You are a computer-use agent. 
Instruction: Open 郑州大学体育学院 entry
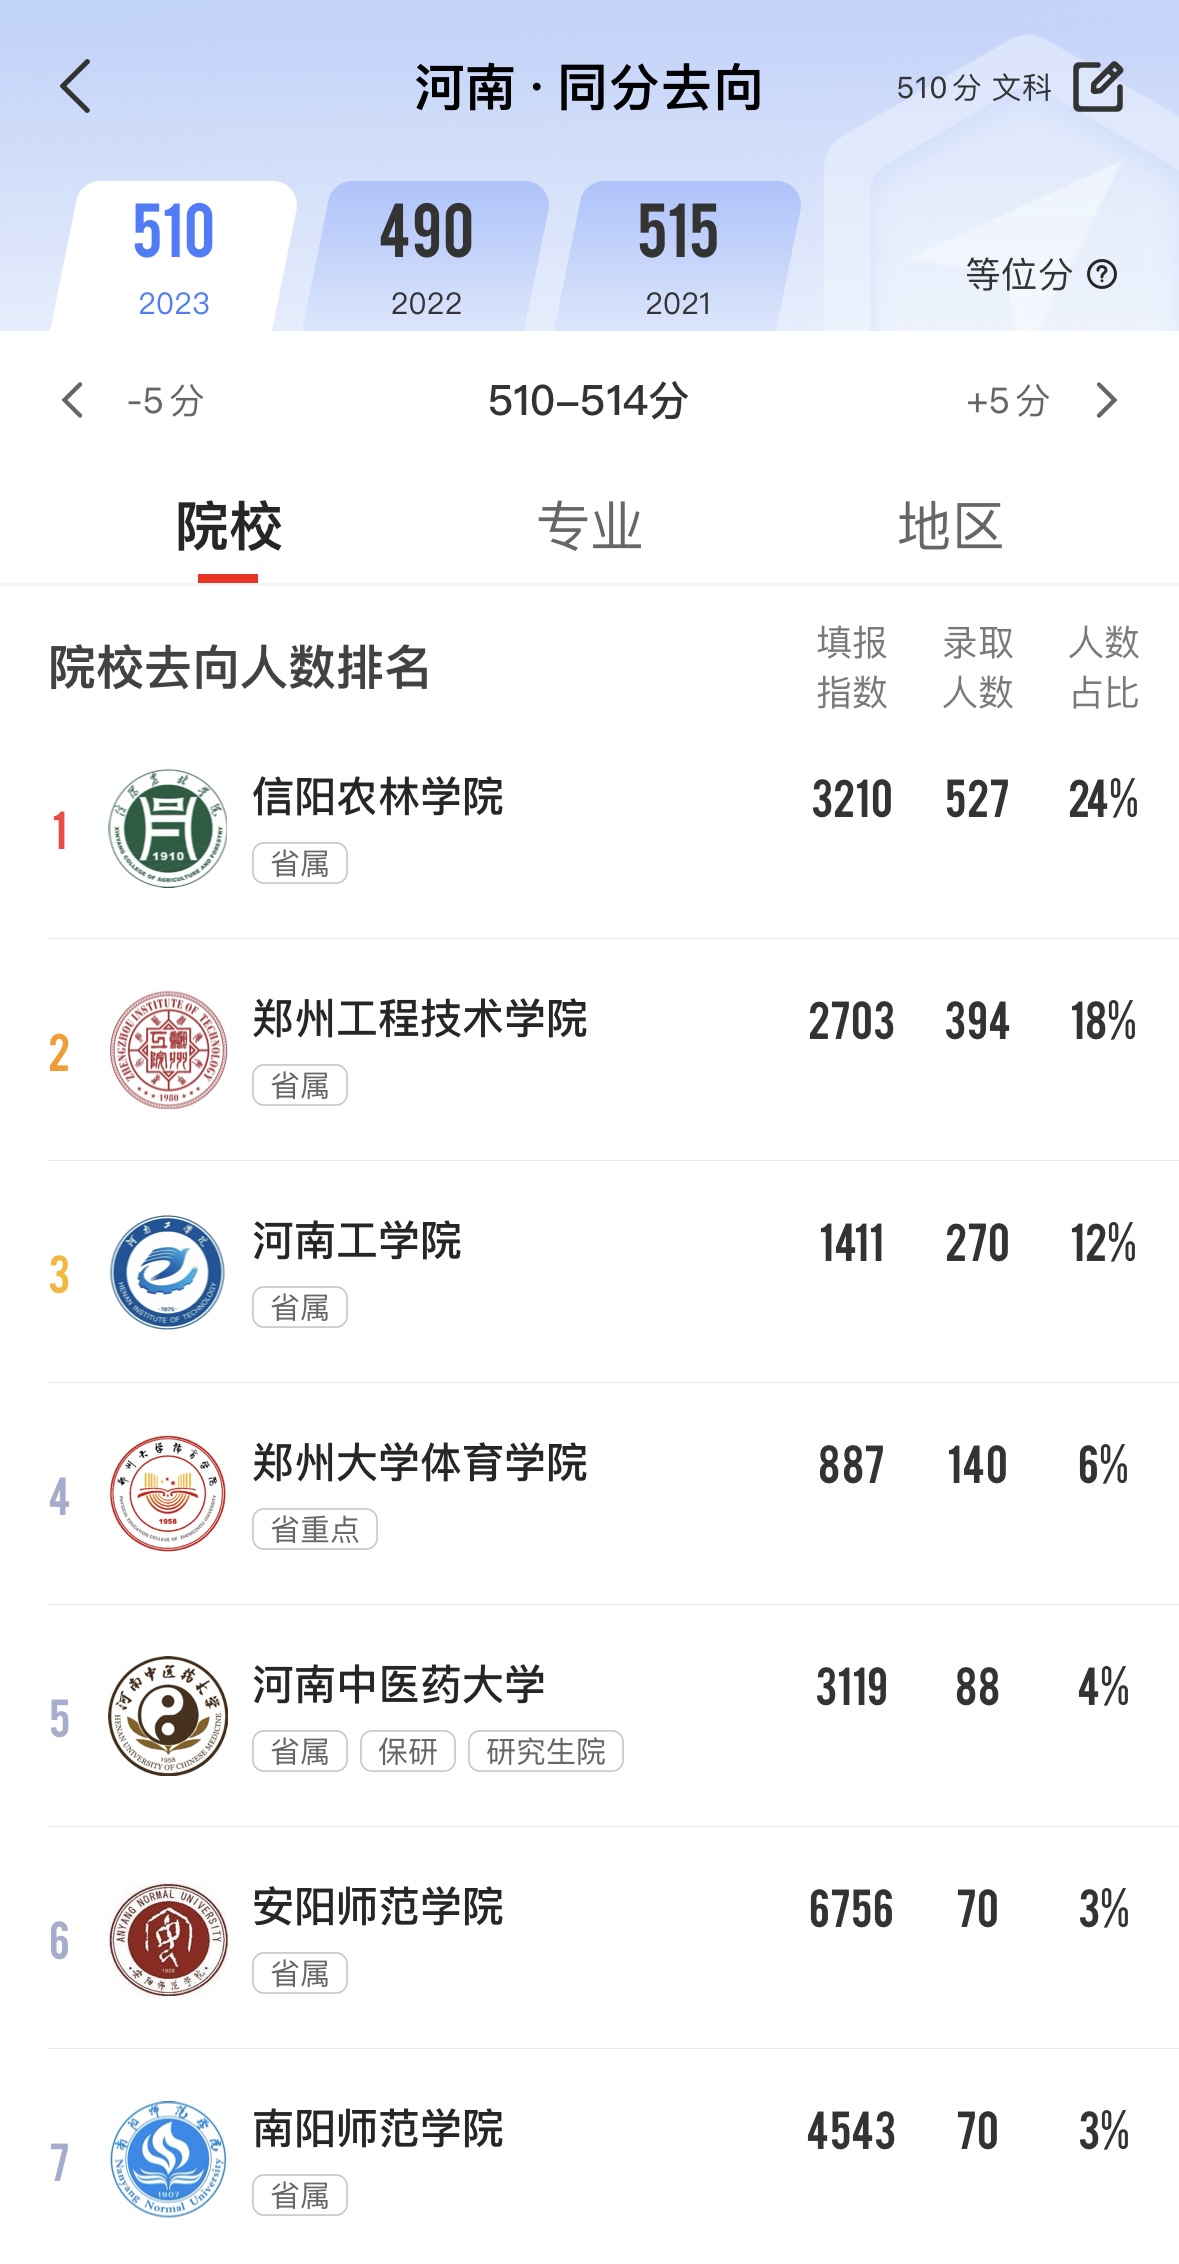point(420,1464)
